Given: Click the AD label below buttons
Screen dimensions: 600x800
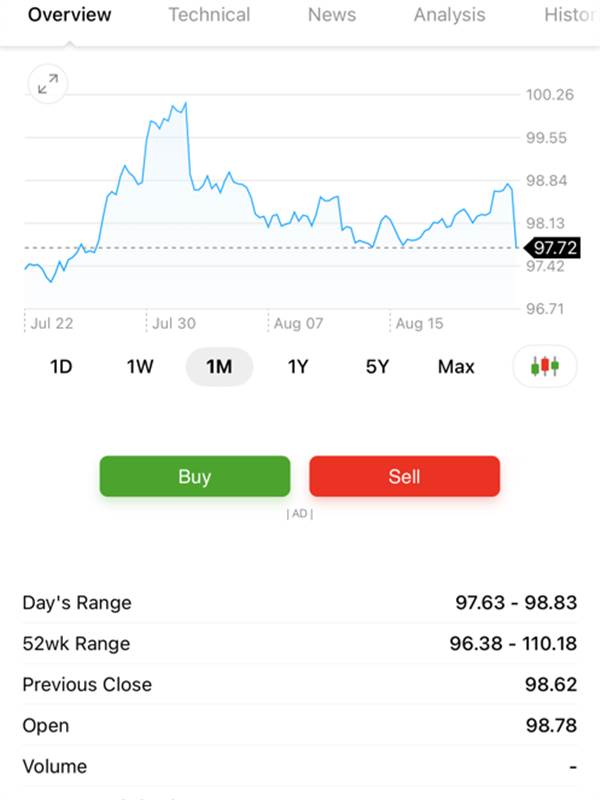Looking at the screenshot, I should 299,514.
